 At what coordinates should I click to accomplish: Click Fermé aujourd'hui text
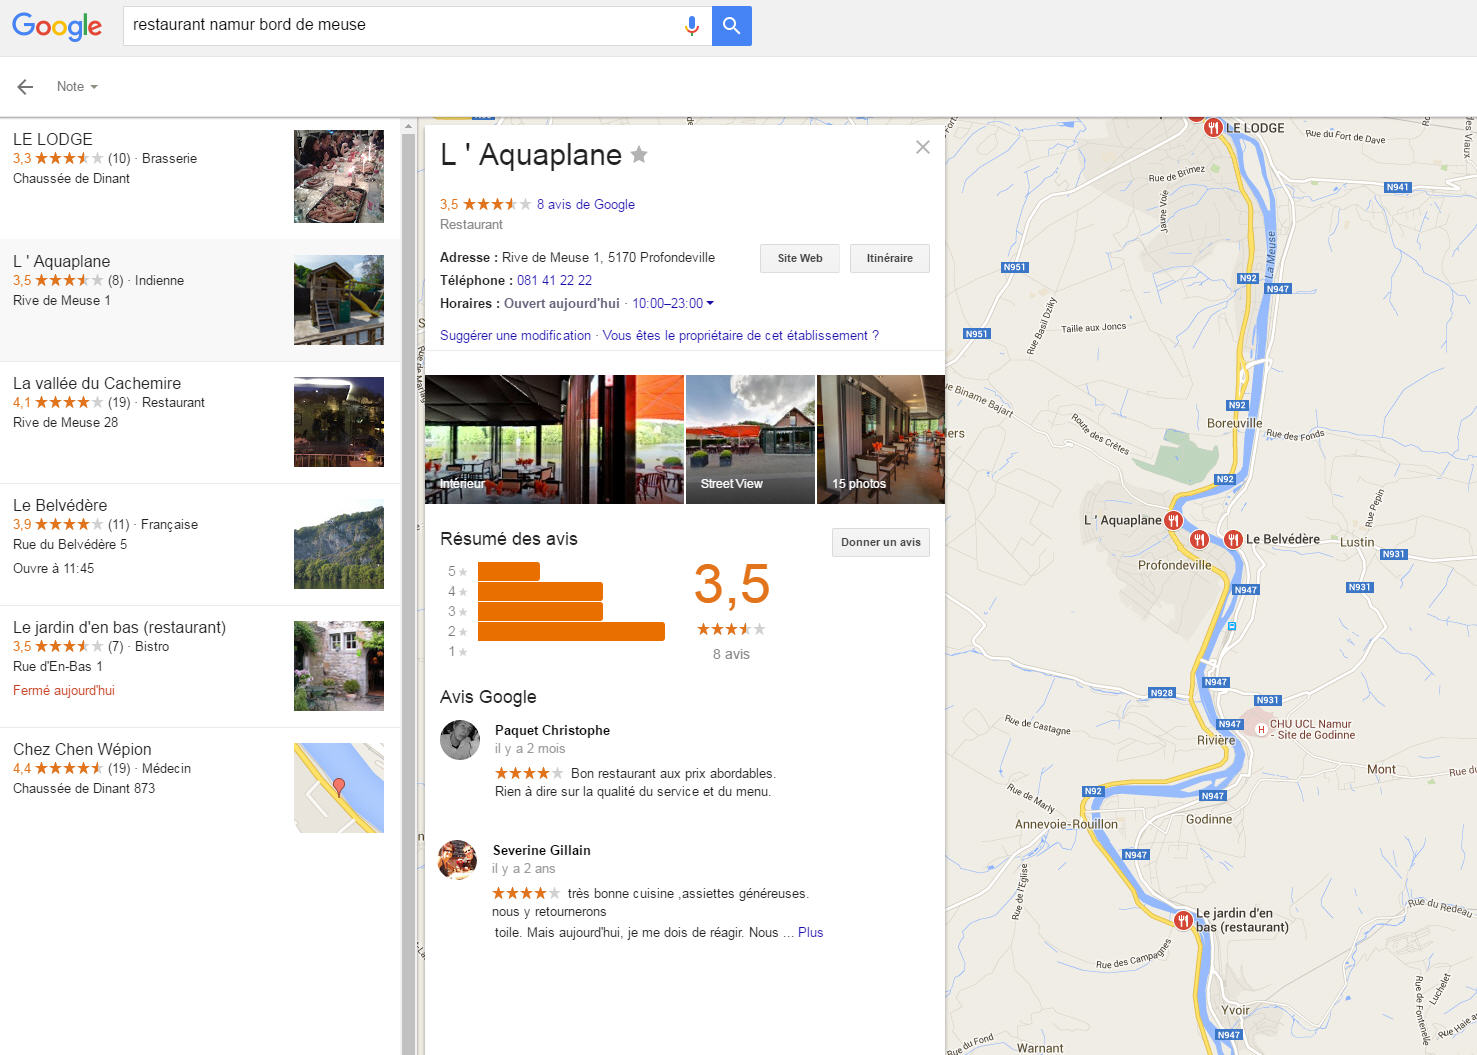64,690
